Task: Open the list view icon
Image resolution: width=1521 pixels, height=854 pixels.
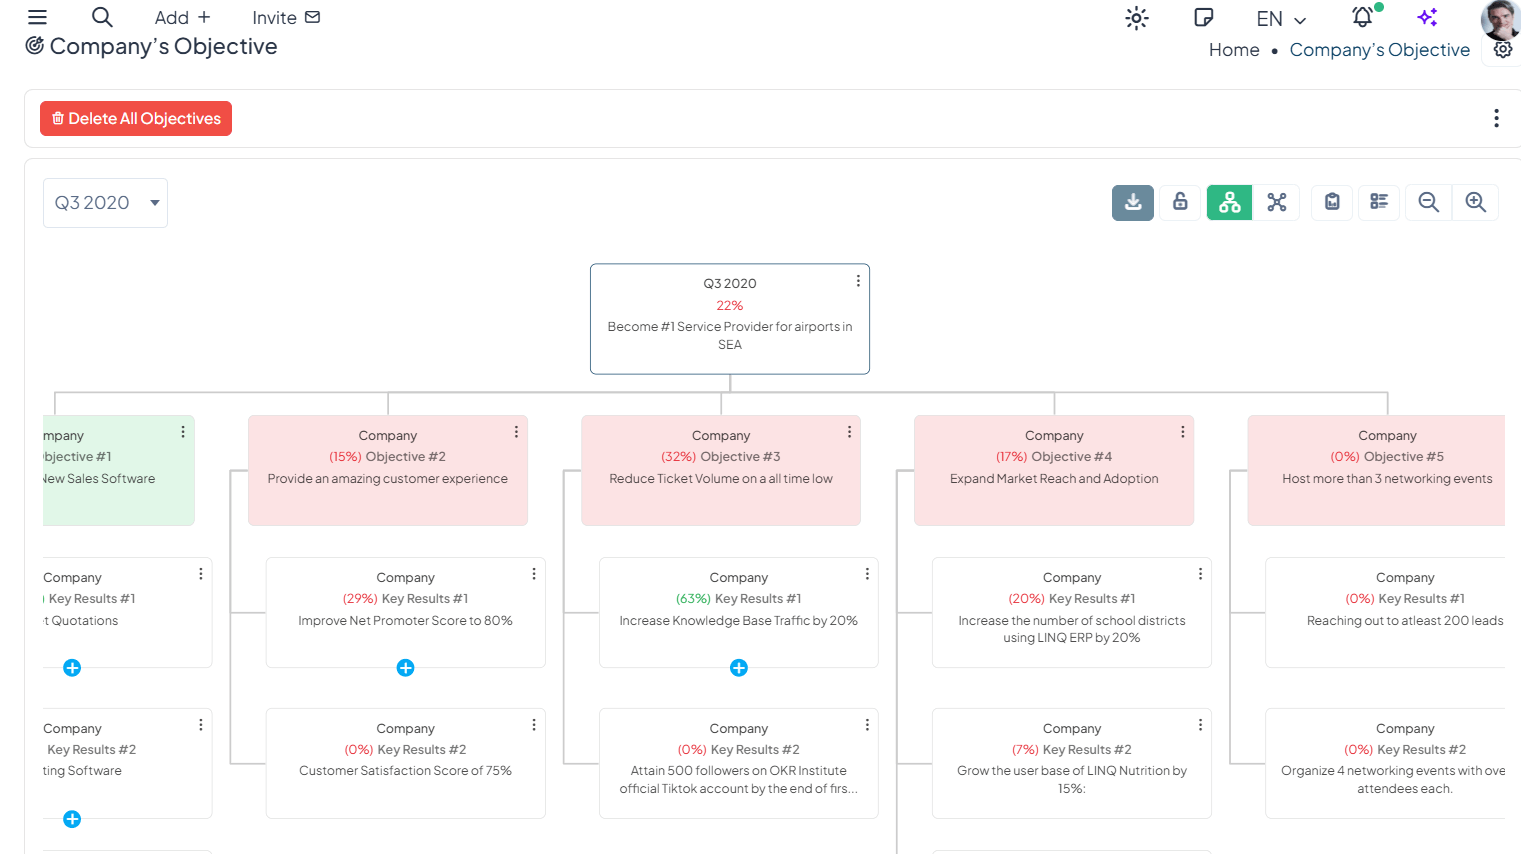Action: (x=1379, y=203)
